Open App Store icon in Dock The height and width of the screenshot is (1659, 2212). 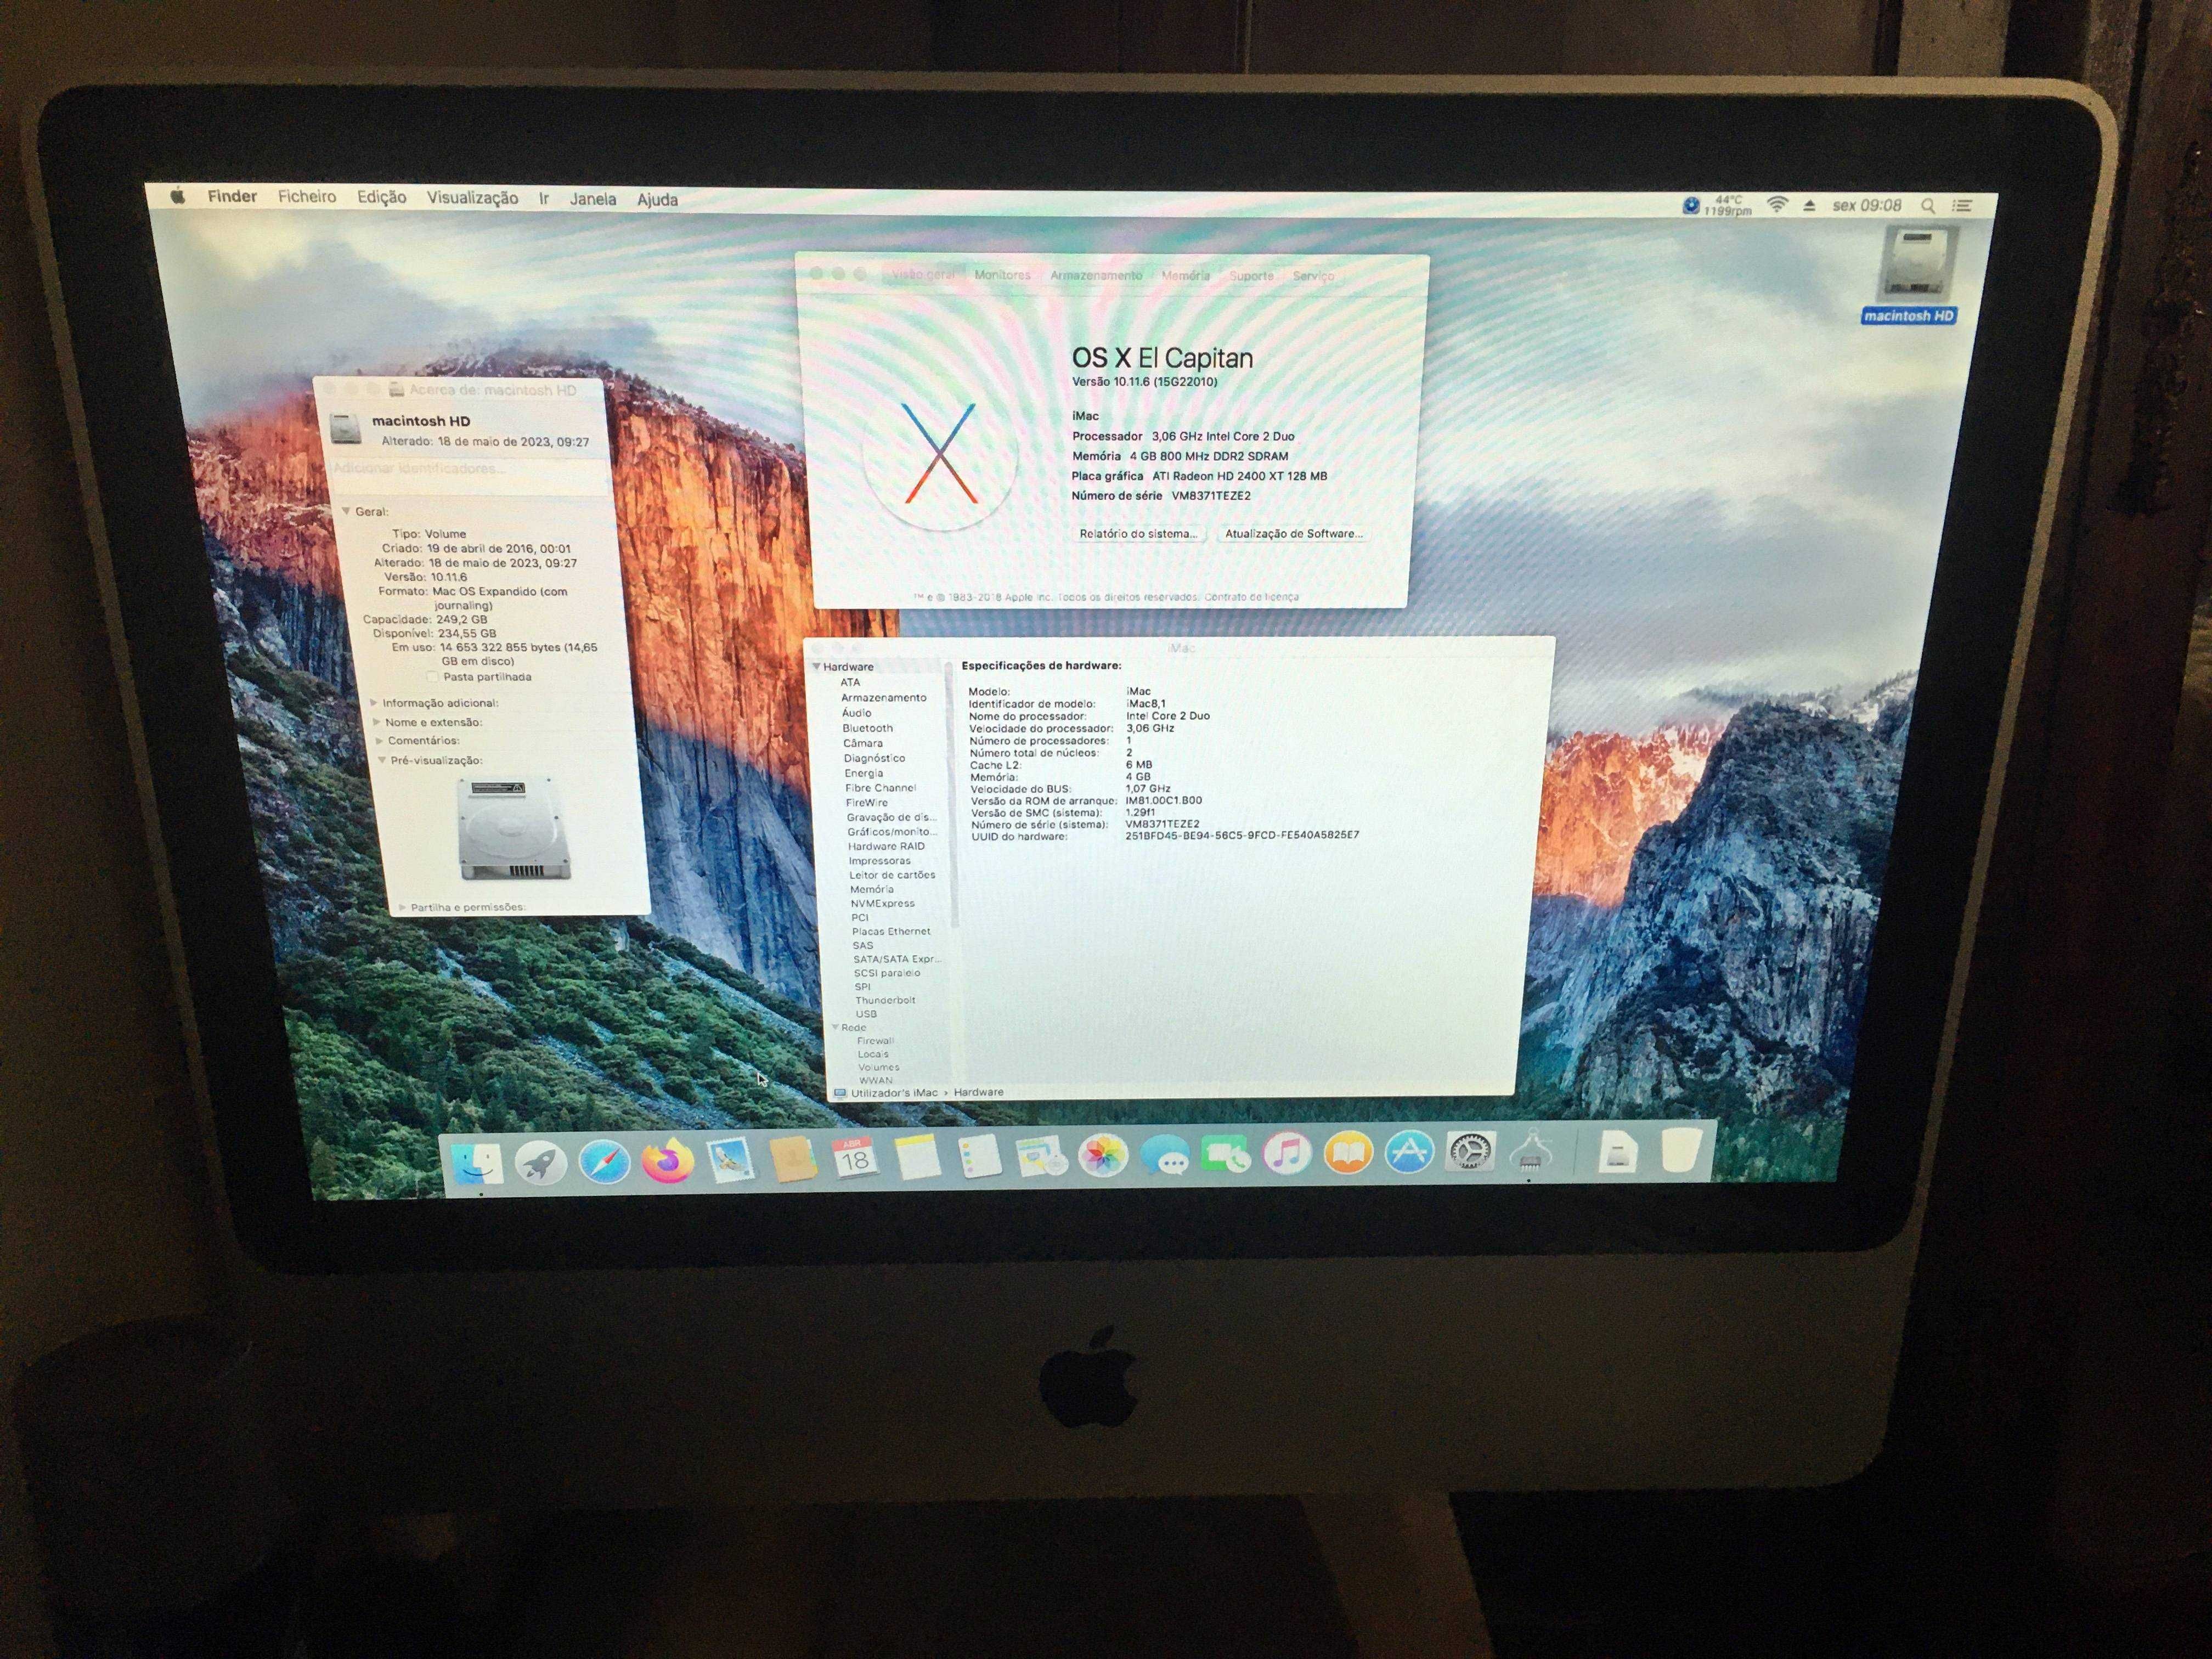coord(1409,1153)
